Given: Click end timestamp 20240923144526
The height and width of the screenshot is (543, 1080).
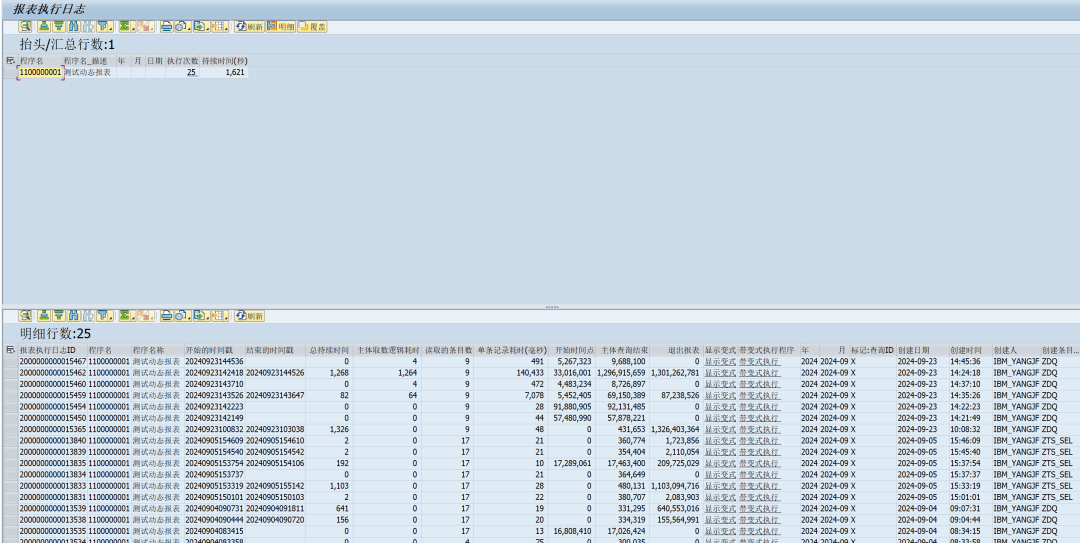Looking at the screenshot, I should [x=275, y=372].
